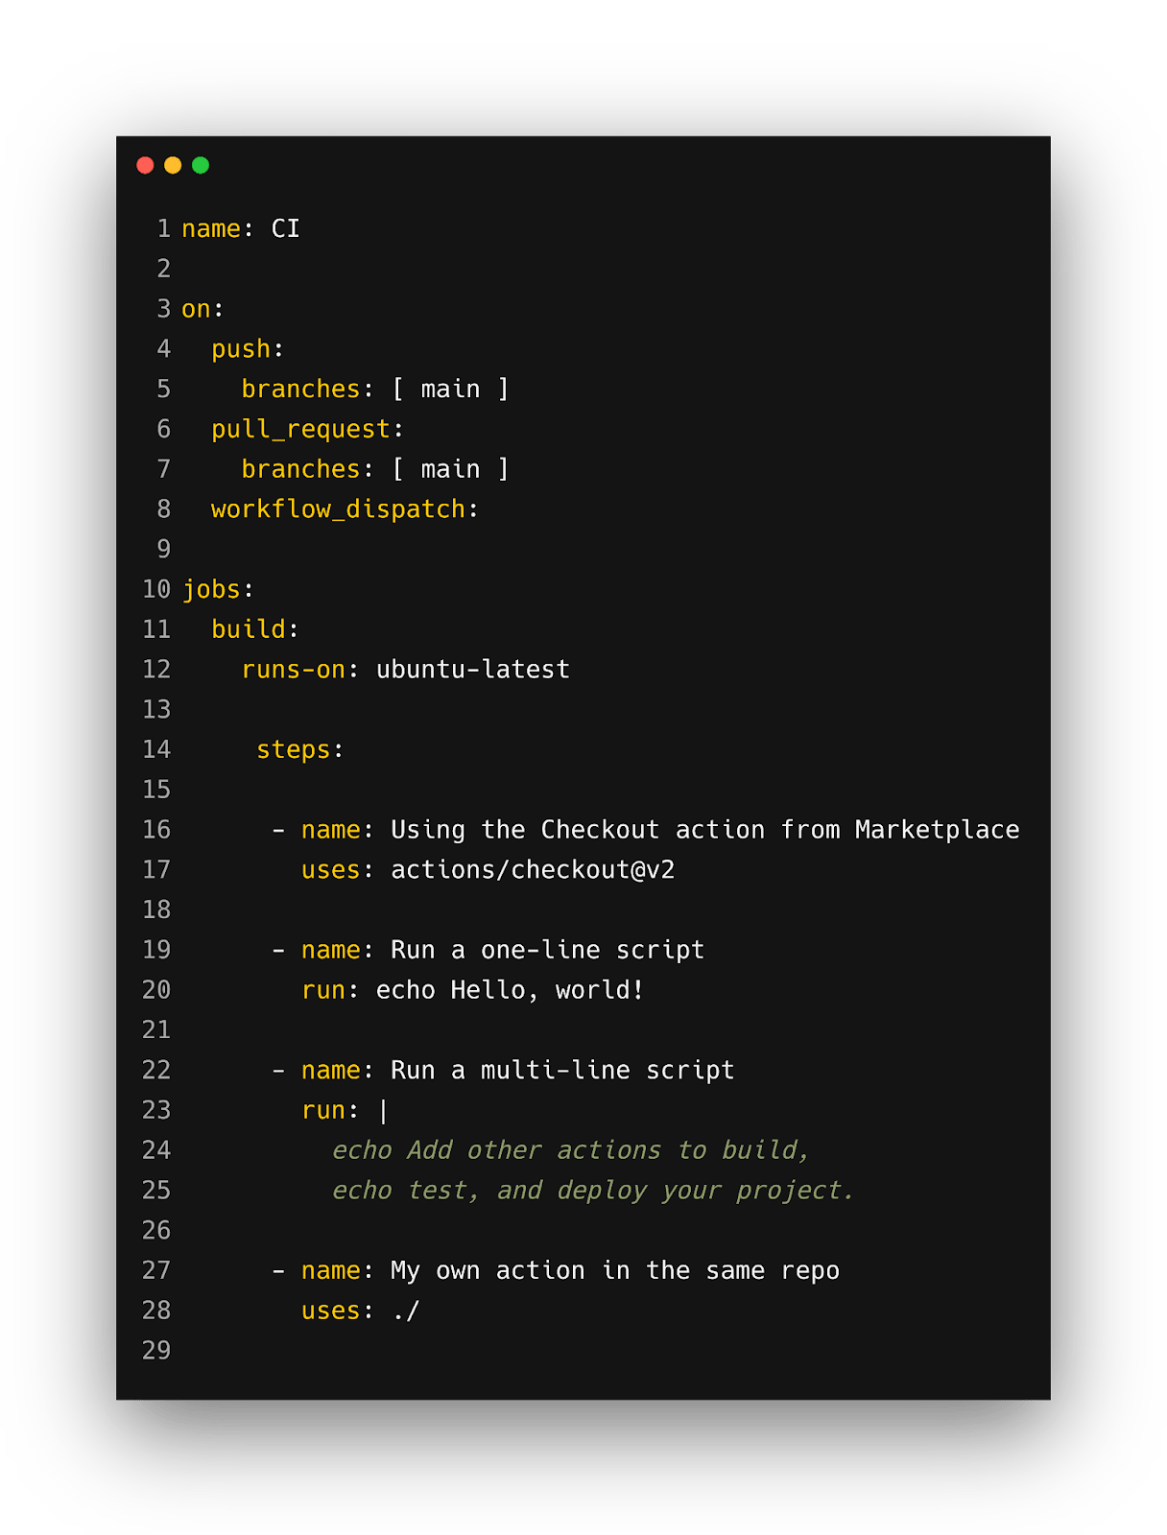Click 'actions/checkout@v2' uses value
1167x1535 pixels.
pos(532,869)
